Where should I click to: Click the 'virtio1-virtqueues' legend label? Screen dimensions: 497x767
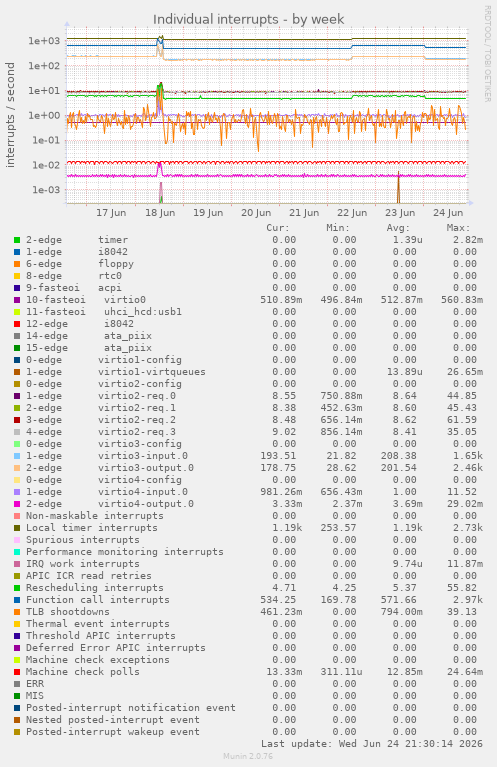click(152, 372)
